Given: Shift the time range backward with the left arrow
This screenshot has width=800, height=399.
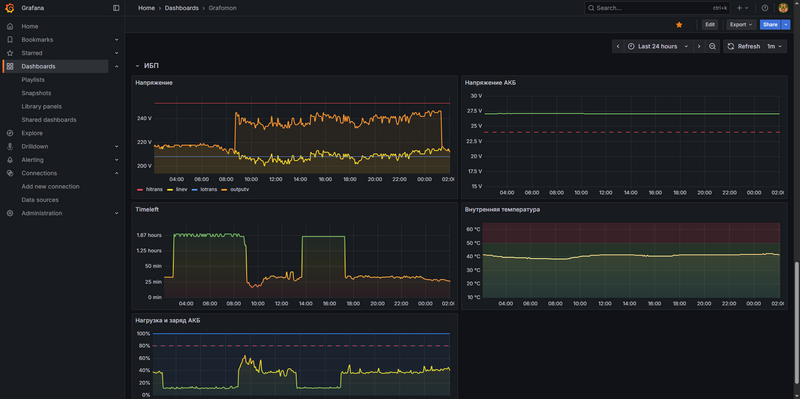Looking at the screenshot, I should 618,46.
